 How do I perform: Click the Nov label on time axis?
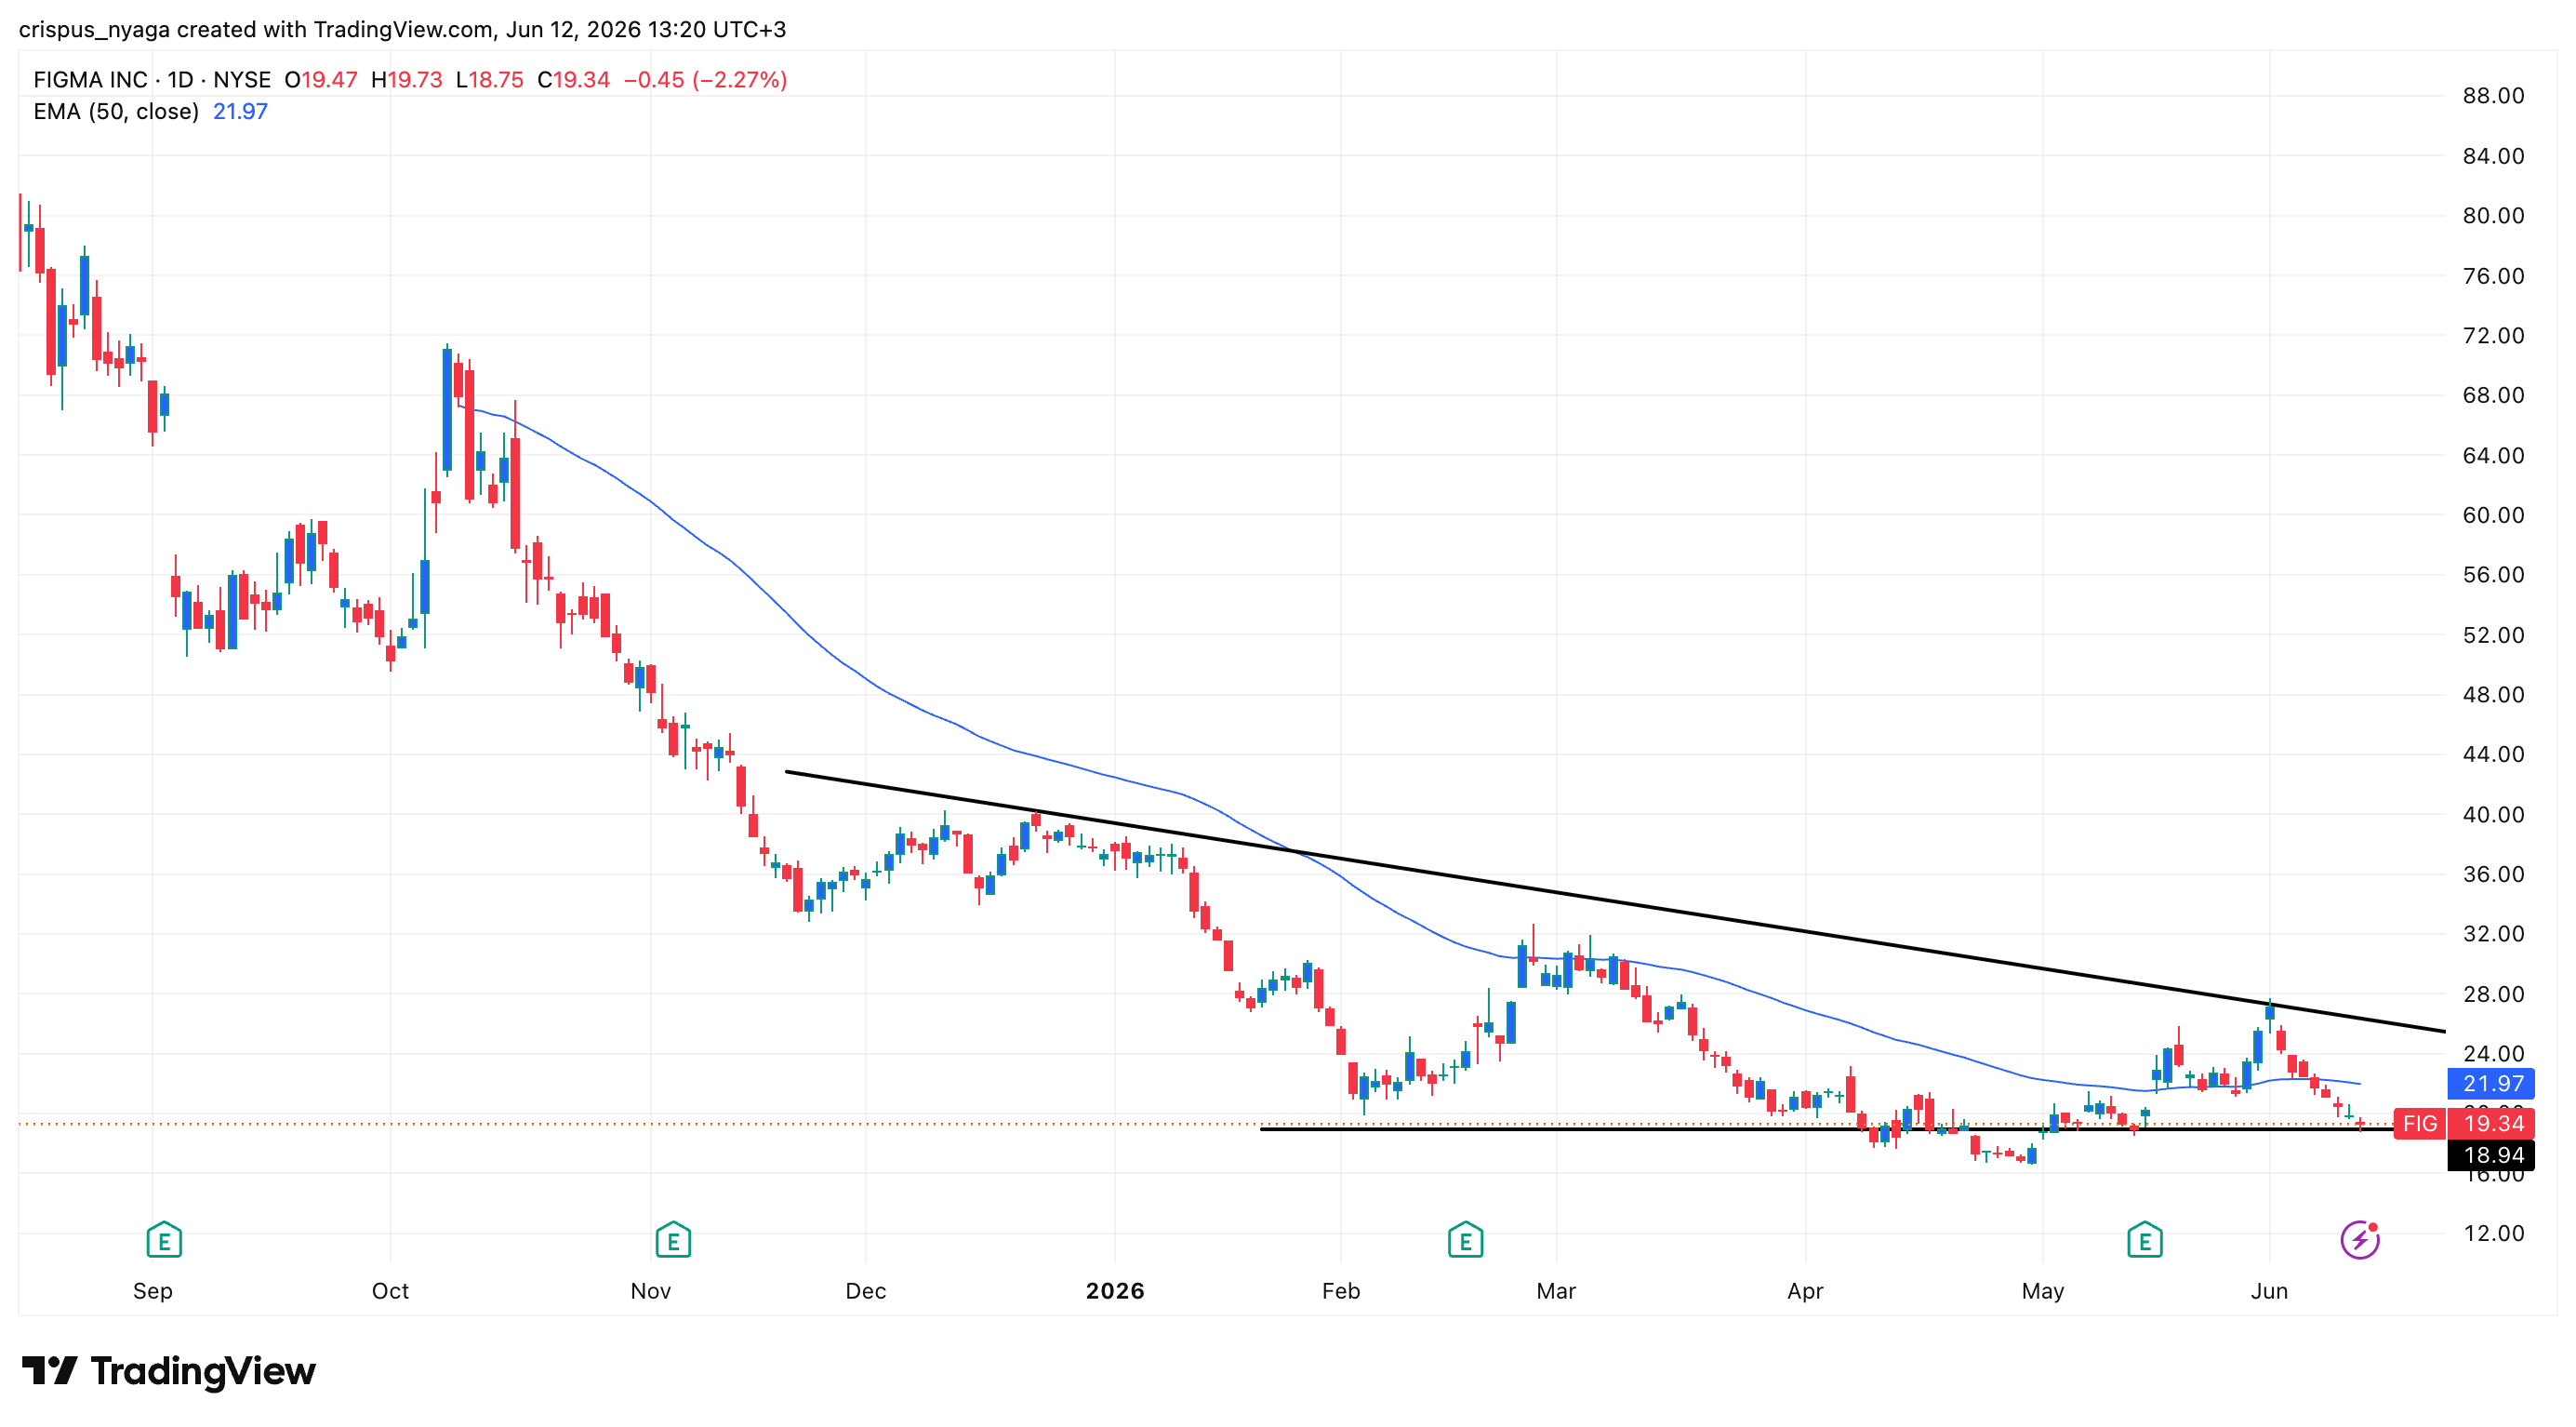tap(651, 1291)
